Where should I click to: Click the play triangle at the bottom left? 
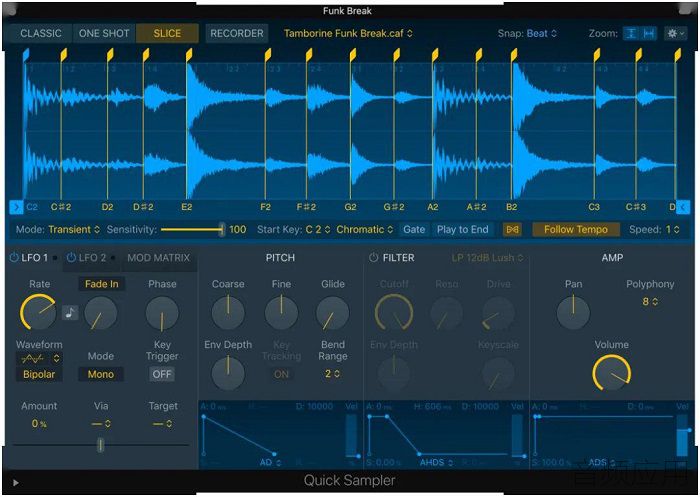pos(16,483)
